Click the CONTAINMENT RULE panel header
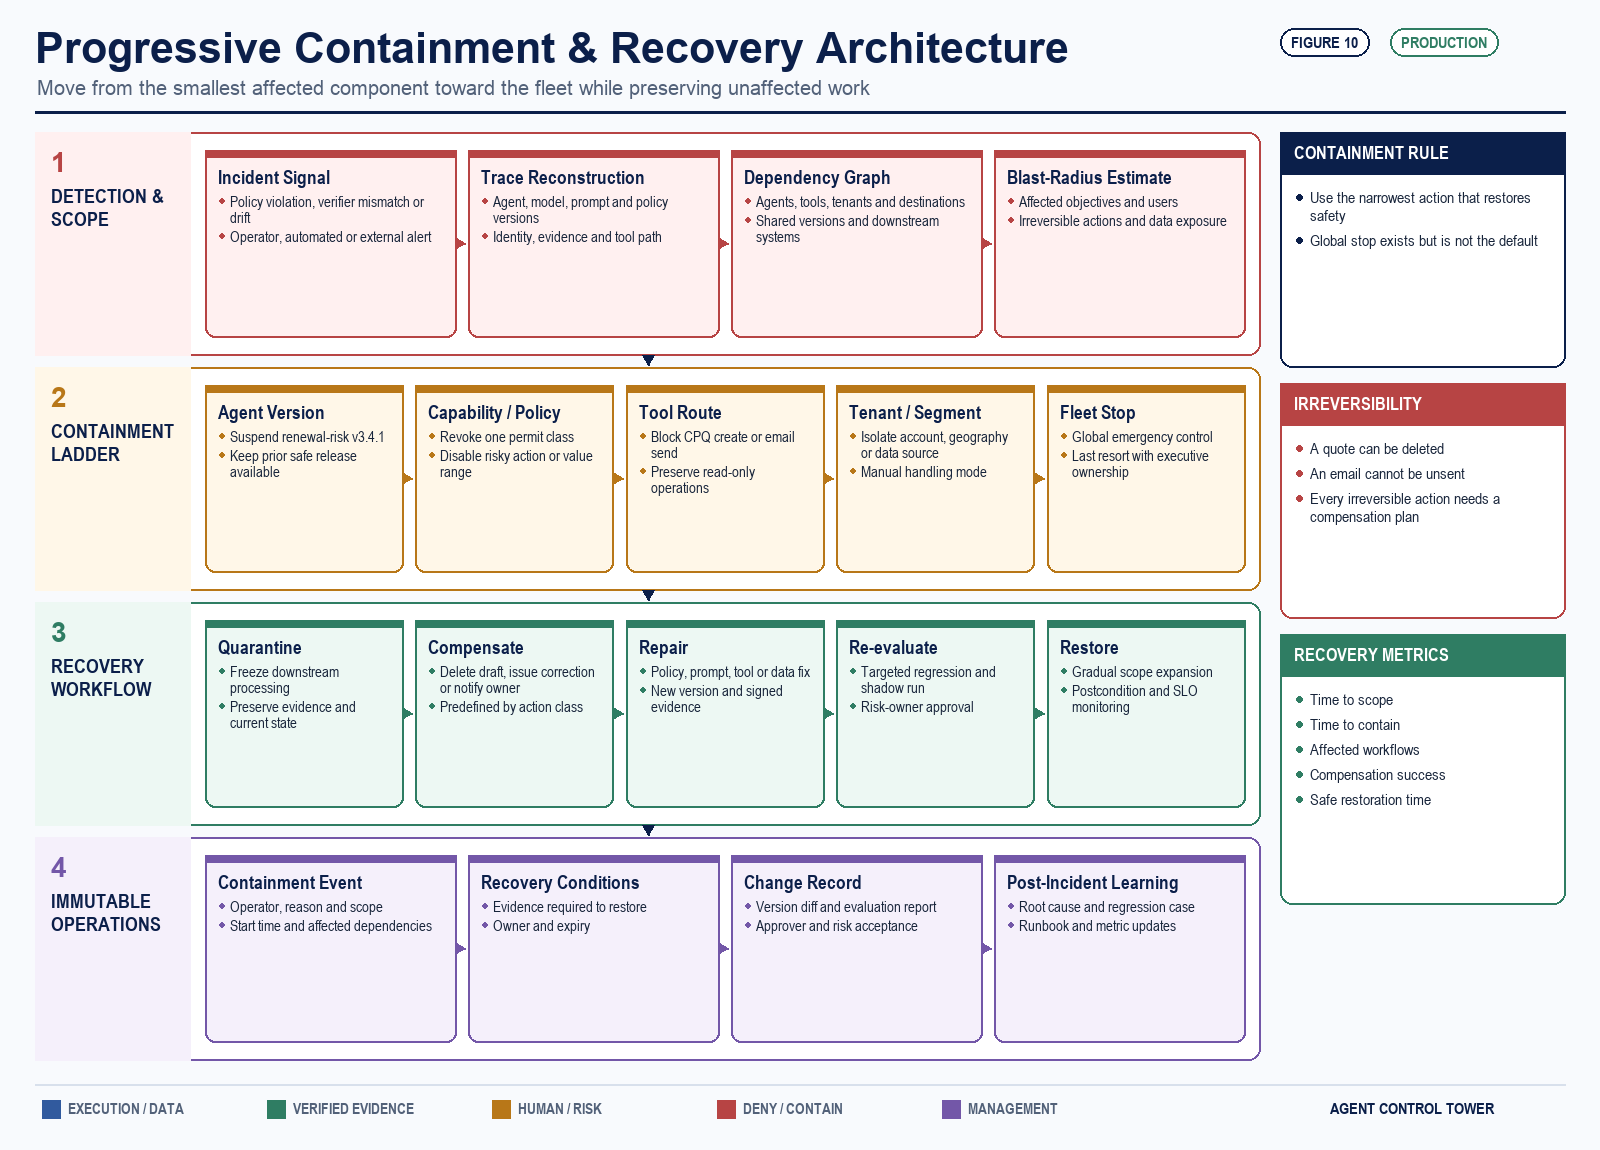Image resolution: width=1600 pixels, height=1150 pixels. [1423, 153]
